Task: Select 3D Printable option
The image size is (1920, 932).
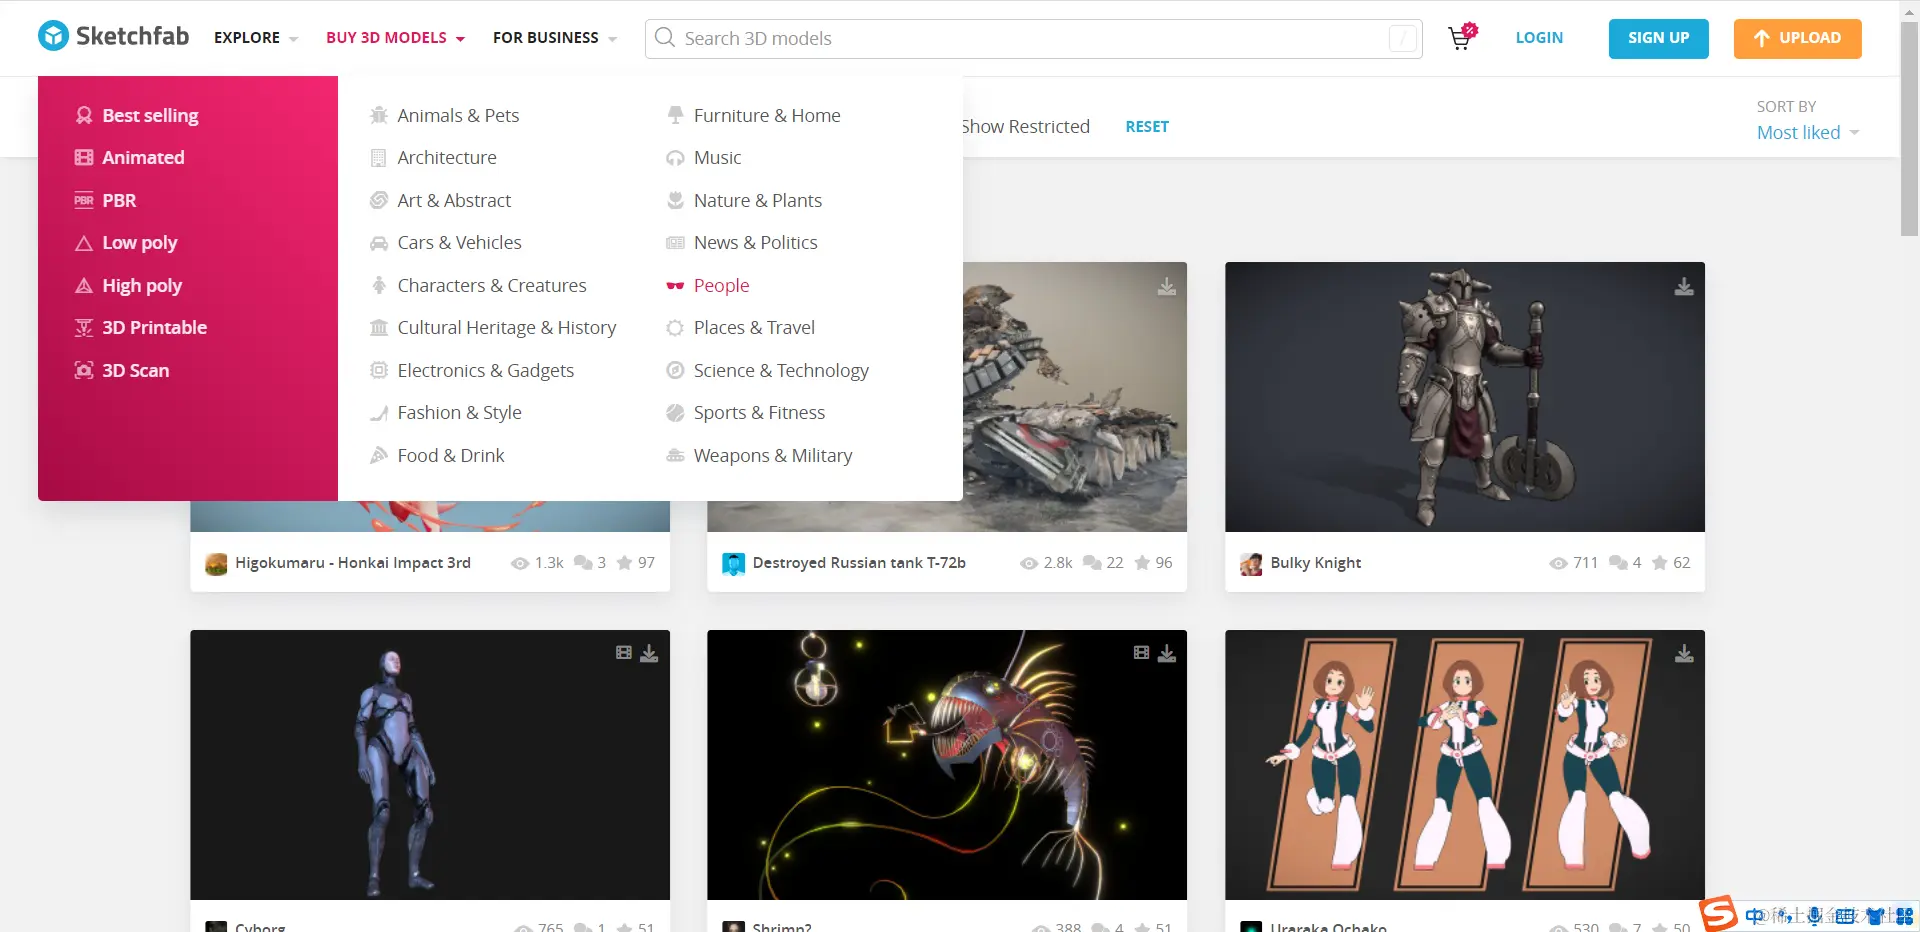Action: click(154, 327)
